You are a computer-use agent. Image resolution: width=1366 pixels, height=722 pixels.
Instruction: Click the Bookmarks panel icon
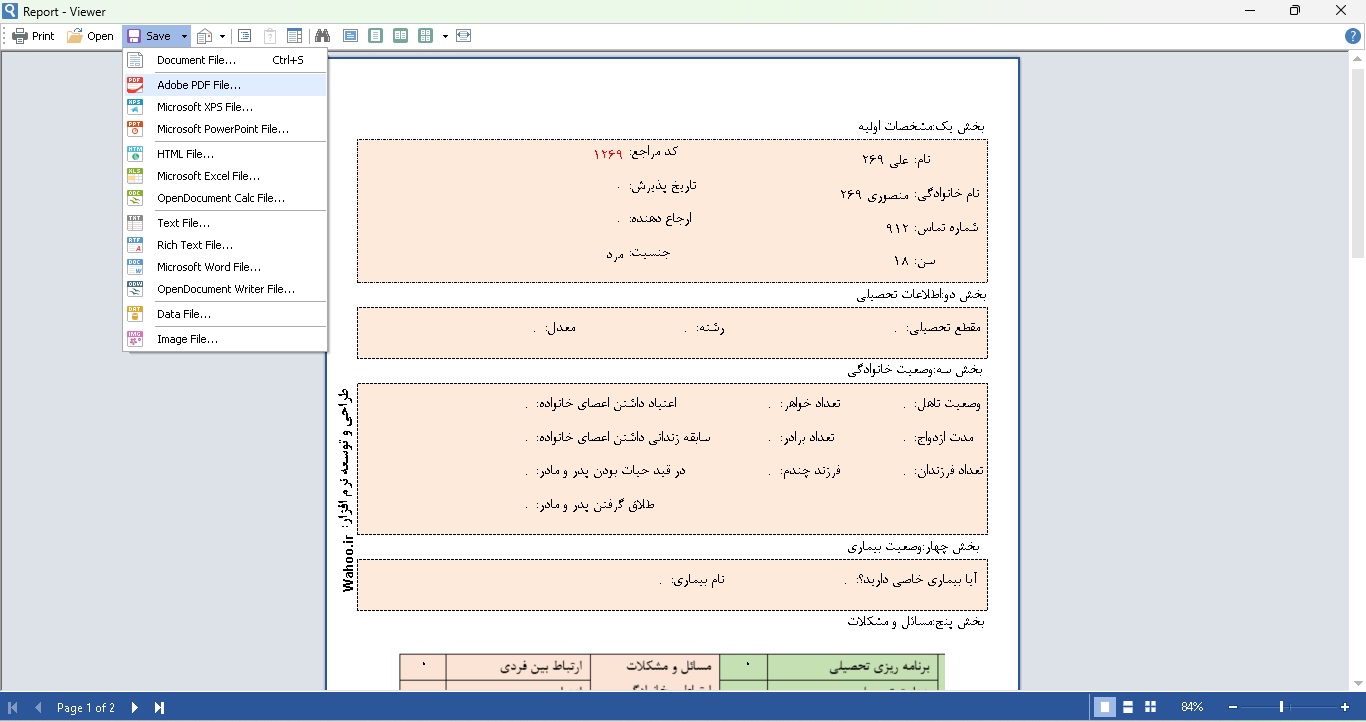click(244, 36)
